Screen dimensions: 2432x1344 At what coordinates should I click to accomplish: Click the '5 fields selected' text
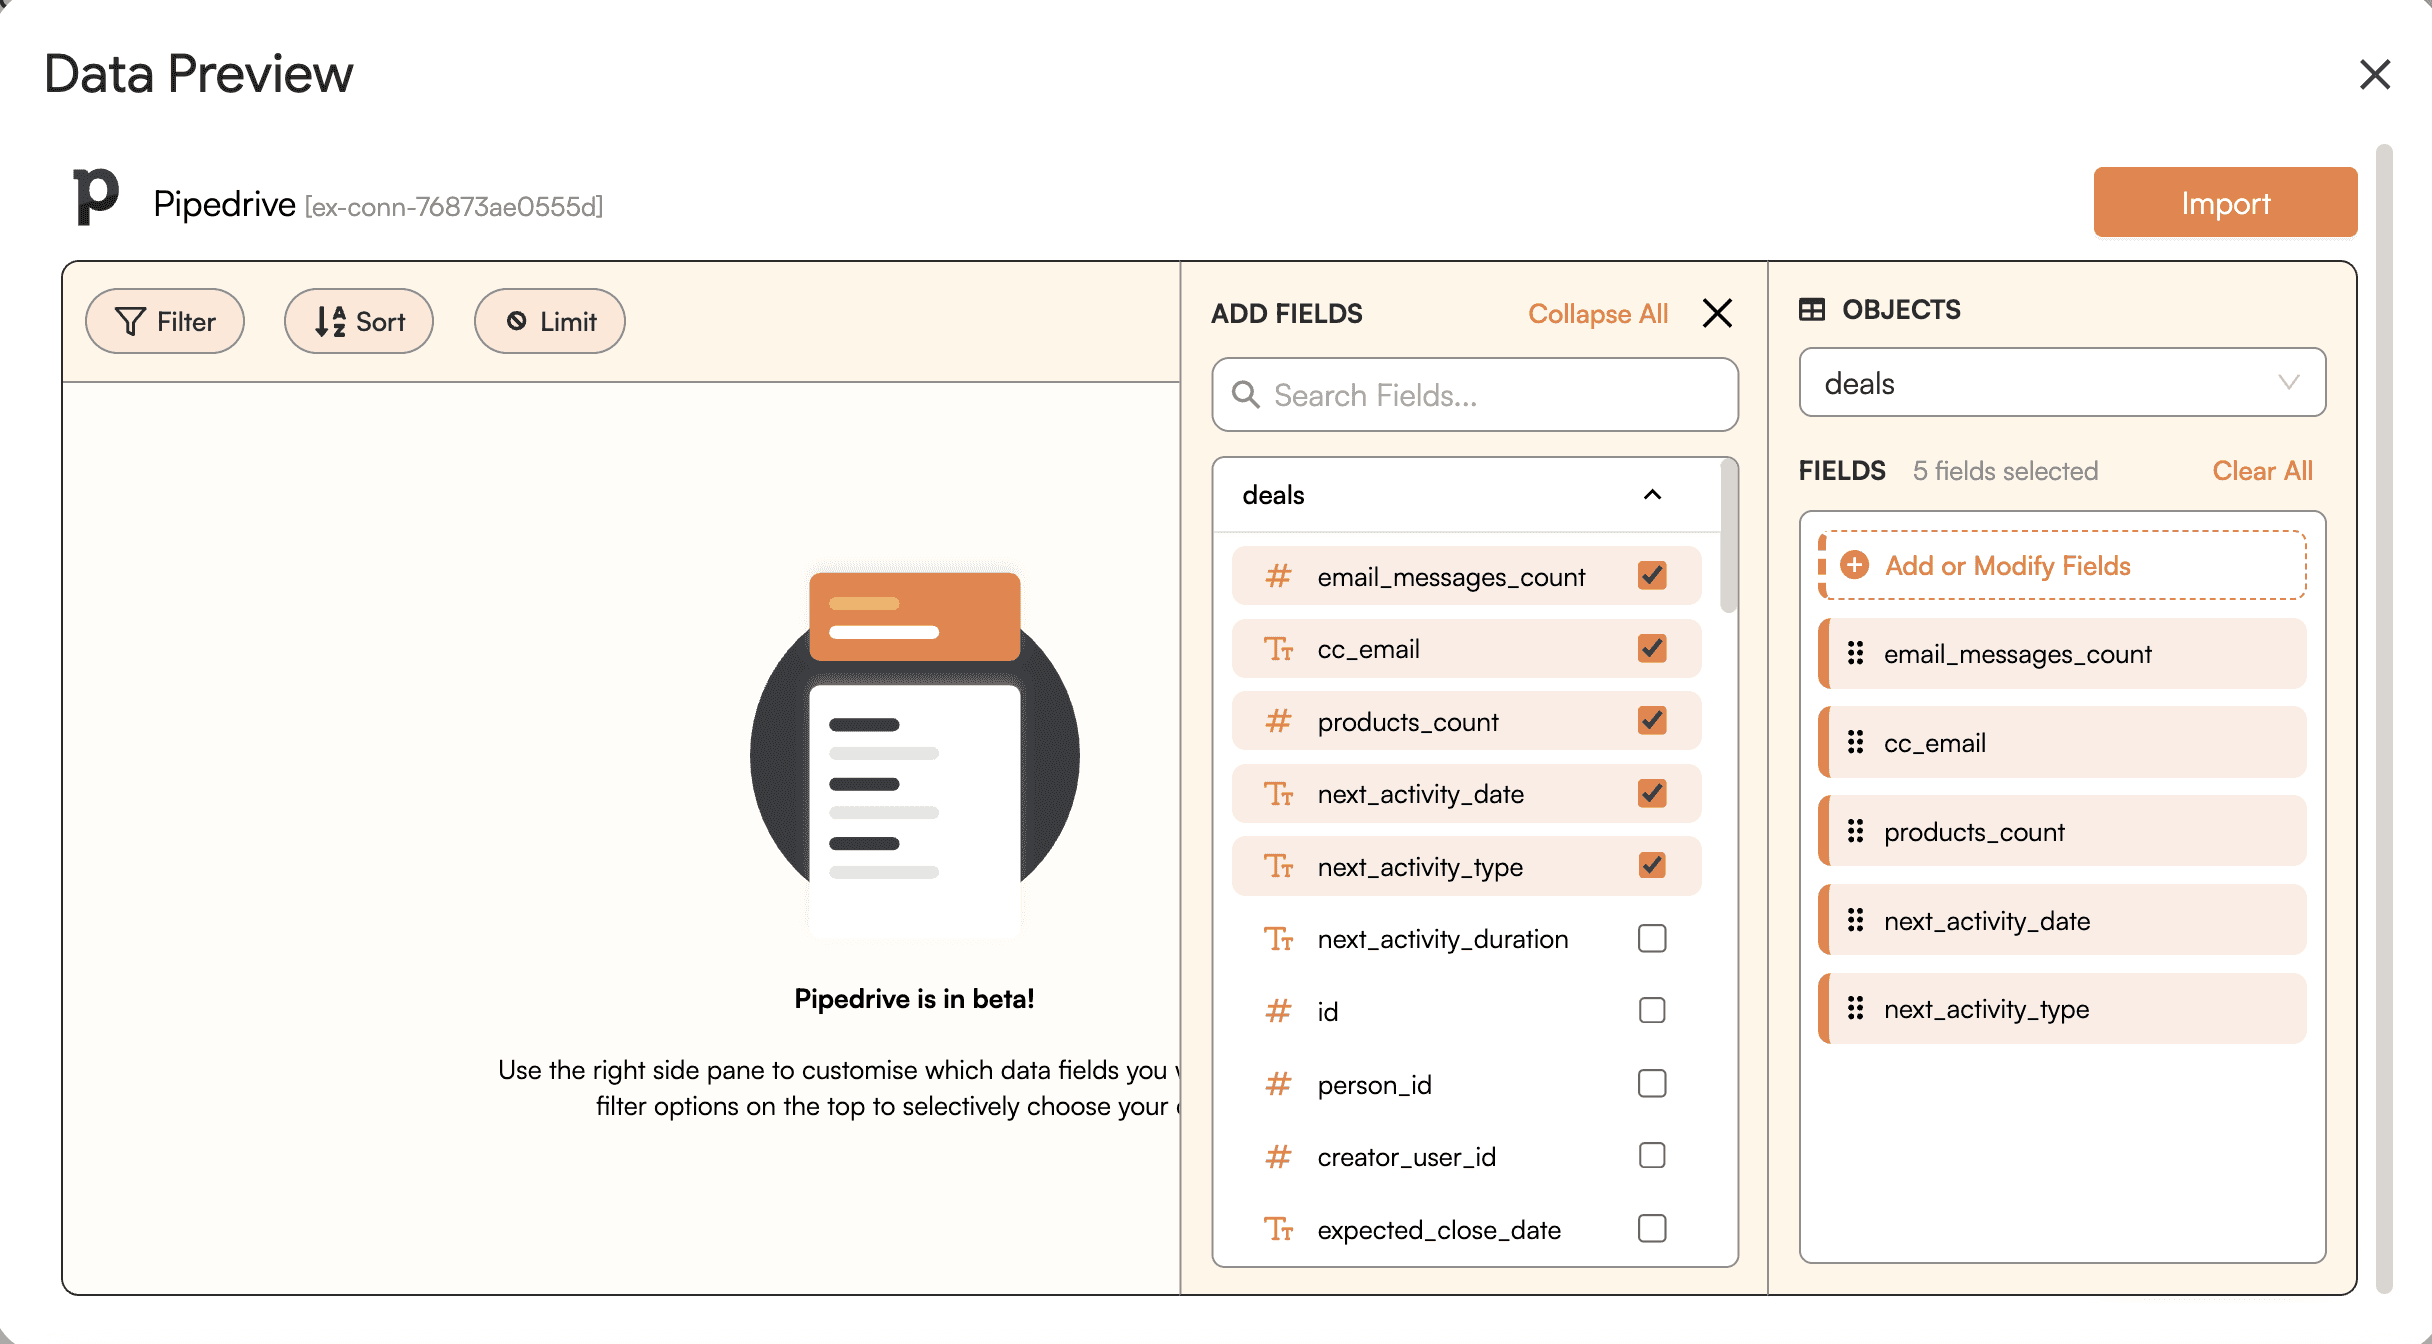pyautogui.click(x=2005, y=471)
